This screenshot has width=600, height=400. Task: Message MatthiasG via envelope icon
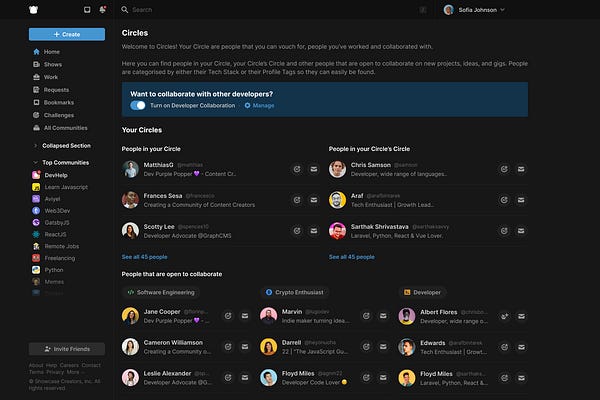(x=314, y=169)
